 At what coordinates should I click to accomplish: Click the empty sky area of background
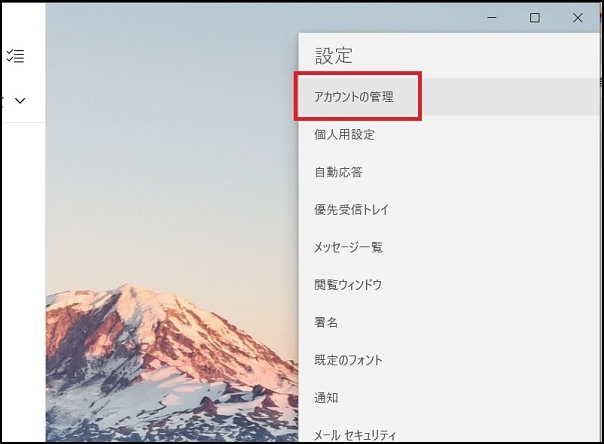coord(170,120)
